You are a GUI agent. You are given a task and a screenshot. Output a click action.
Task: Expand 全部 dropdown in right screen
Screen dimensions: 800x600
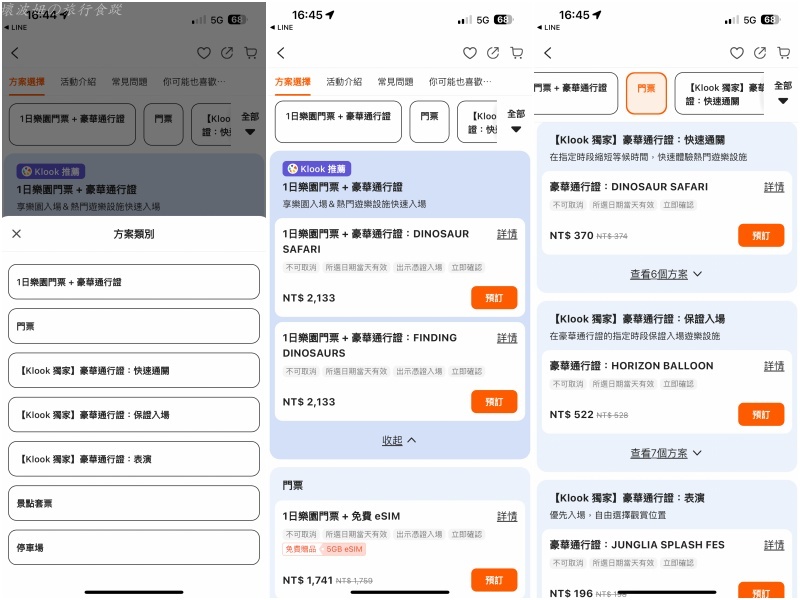[x=783, y=93]
